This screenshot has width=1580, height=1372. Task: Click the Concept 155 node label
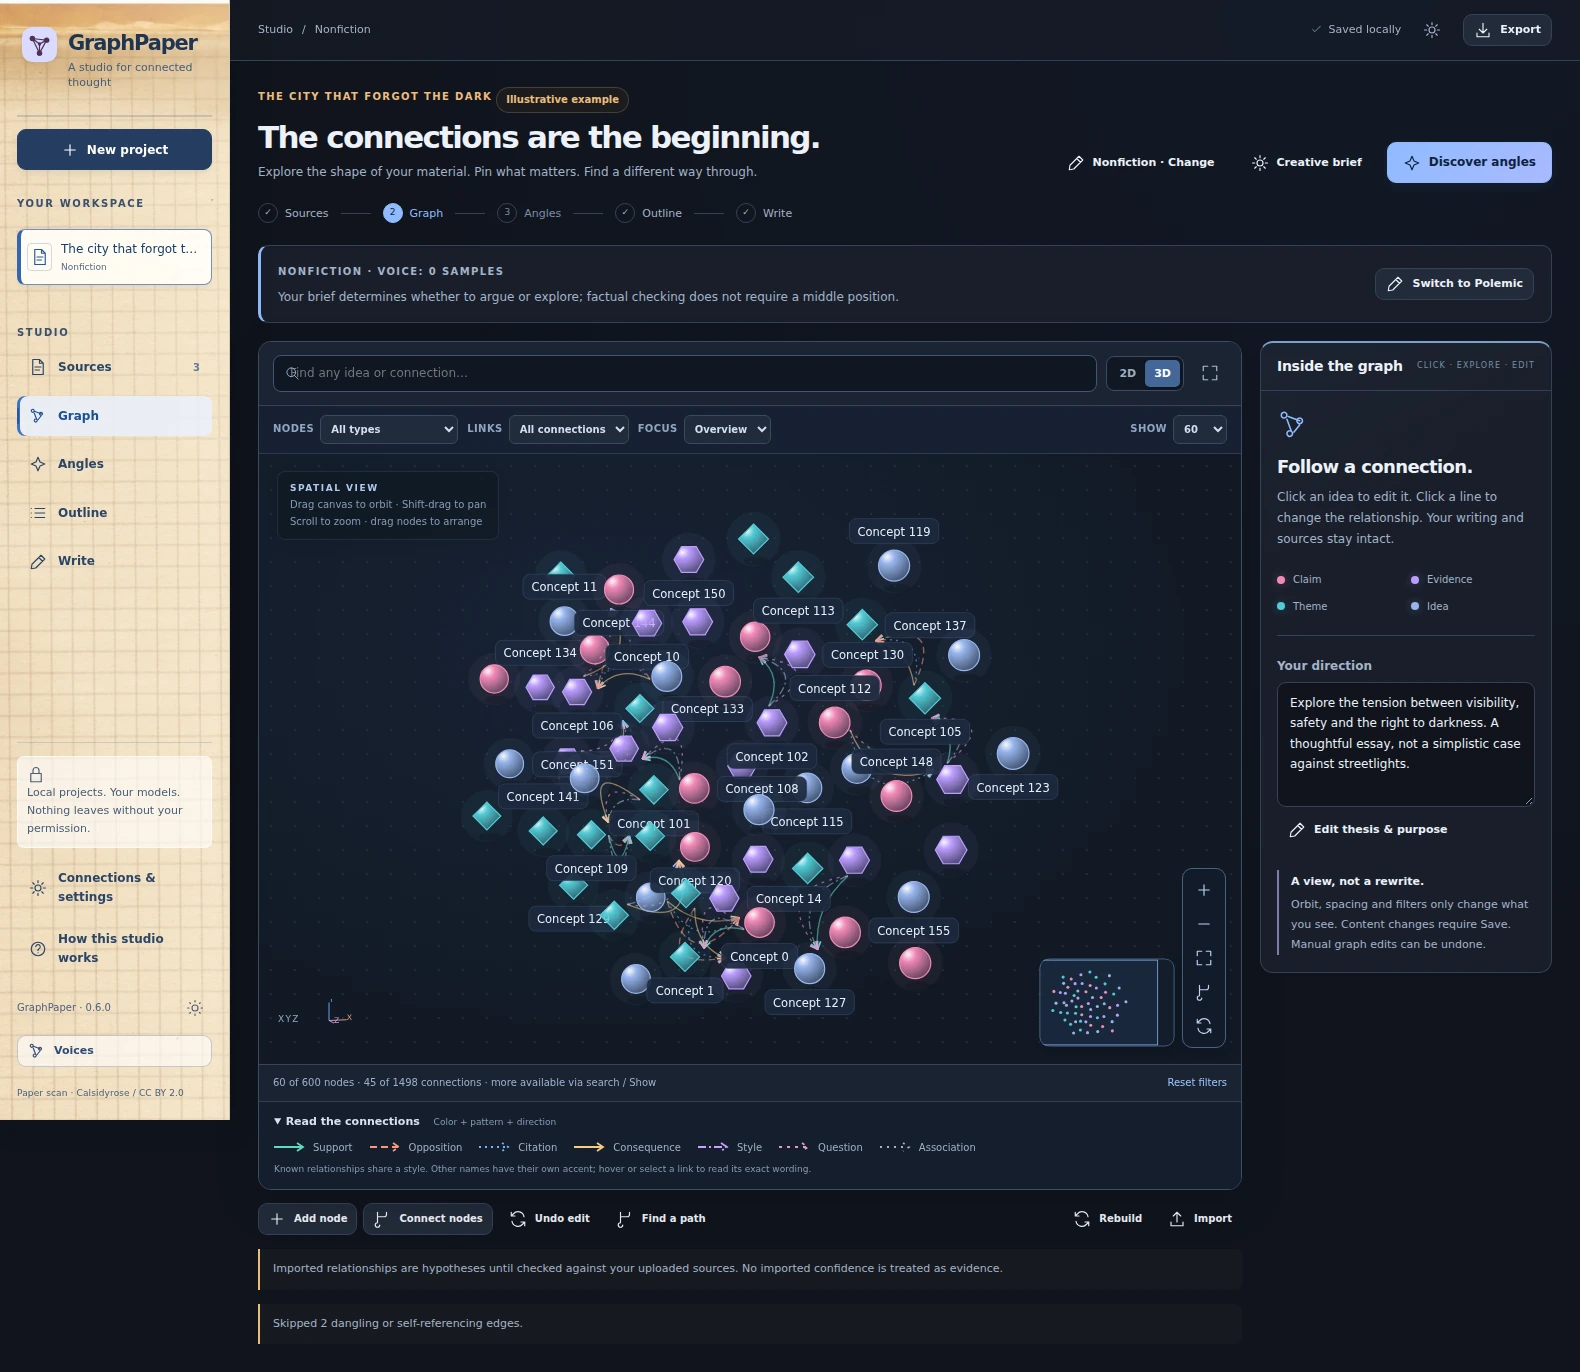coord(913,931)
